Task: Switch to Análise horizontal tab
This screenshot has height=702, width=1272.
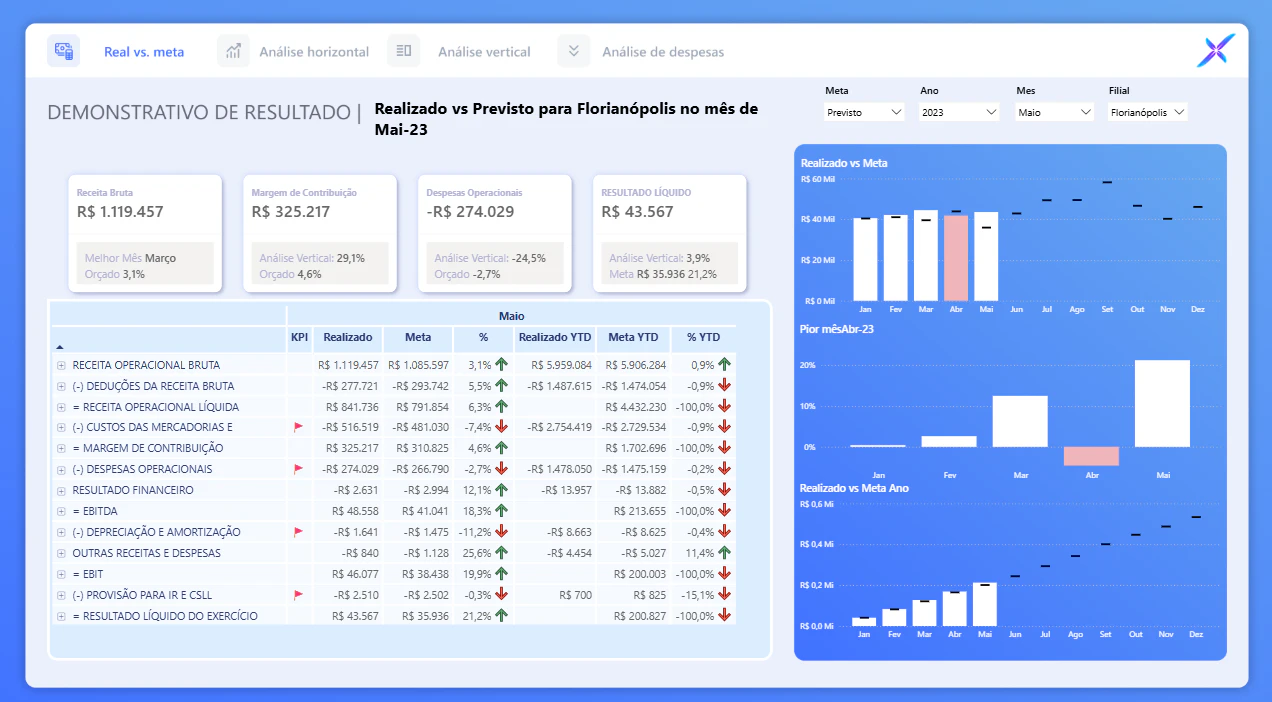Action: click(x=314, y=52)
